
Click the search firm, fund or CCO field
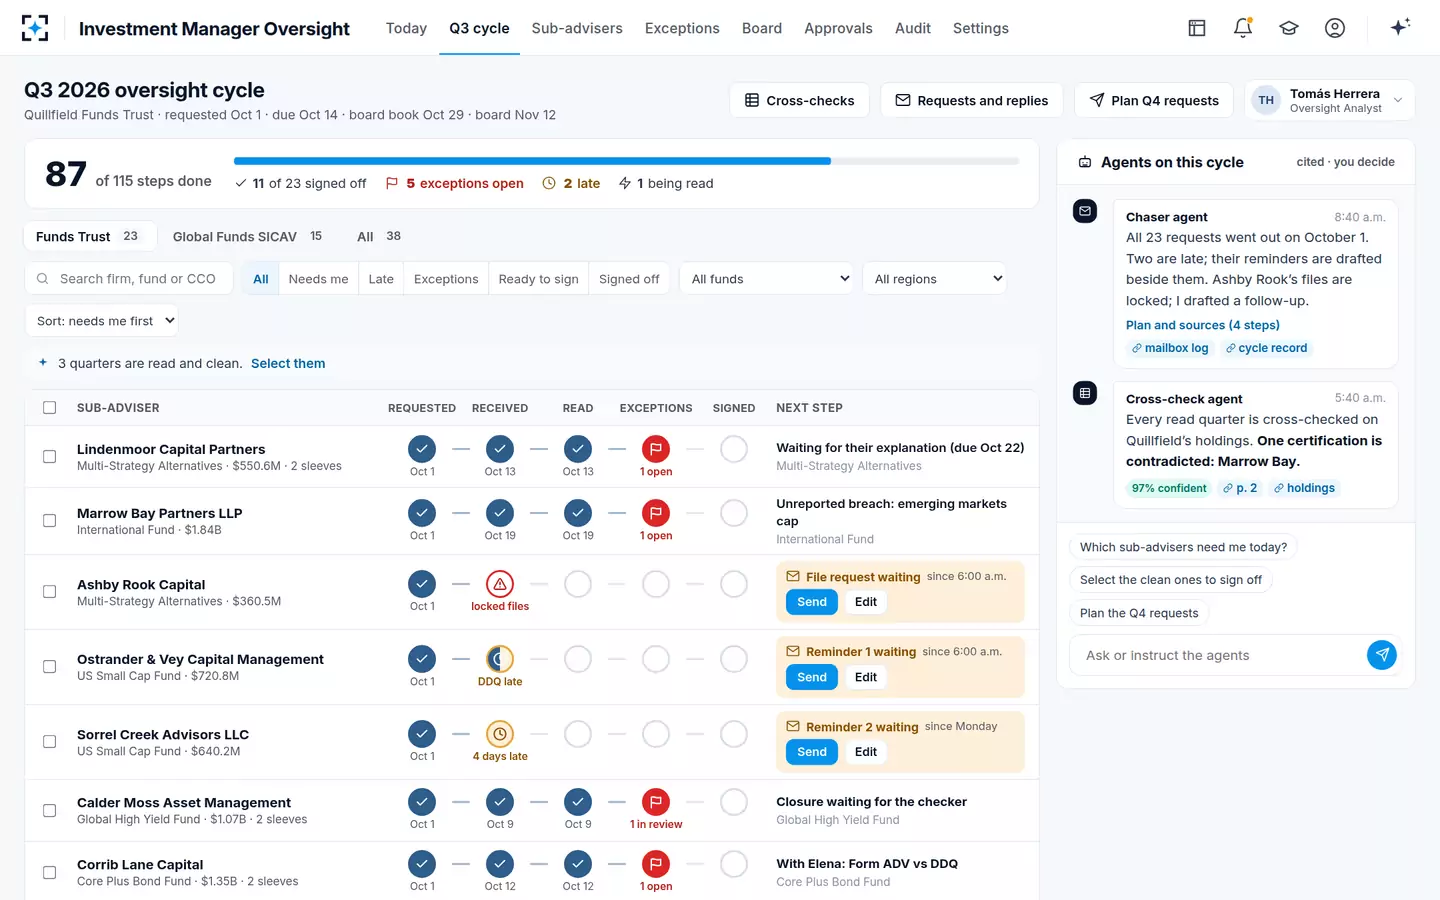click(129, 279)
